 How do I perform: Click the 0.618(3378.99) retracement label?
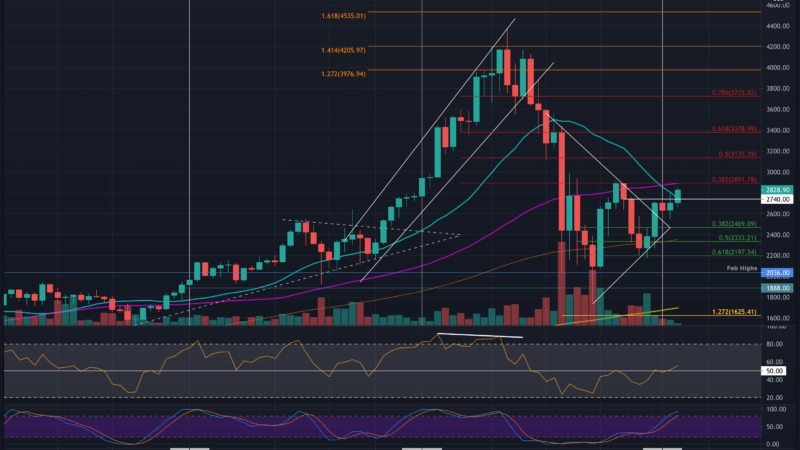pyautogui.click(x=734, y=129)
